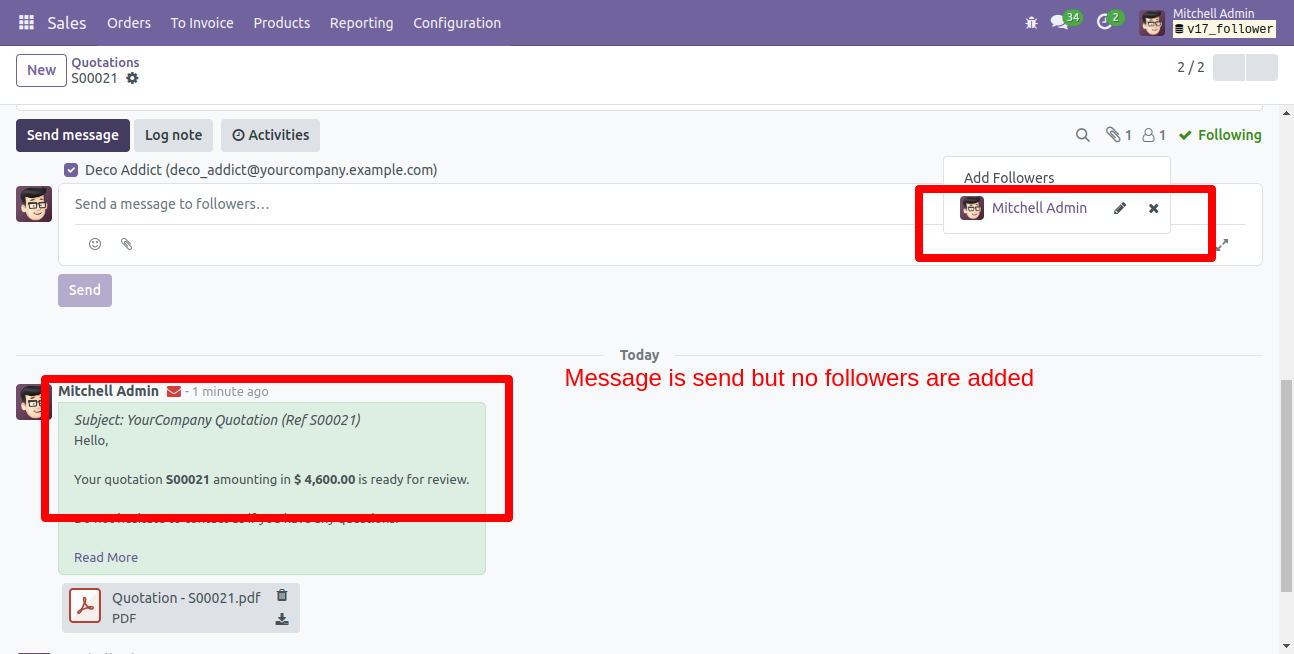Click Read More link in message

tap(106, 557)
